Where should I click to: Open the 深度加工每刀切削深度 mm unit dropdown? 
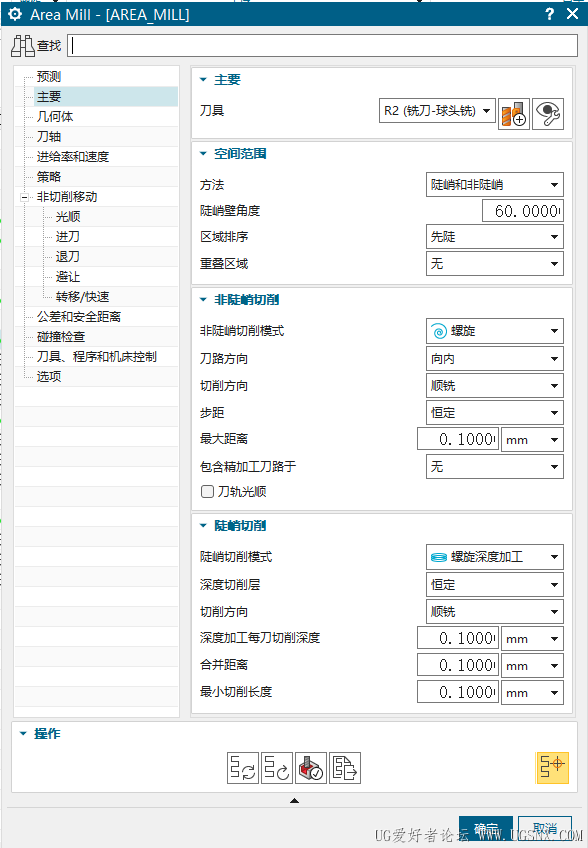pyautogui.click(x=532, y=639)
